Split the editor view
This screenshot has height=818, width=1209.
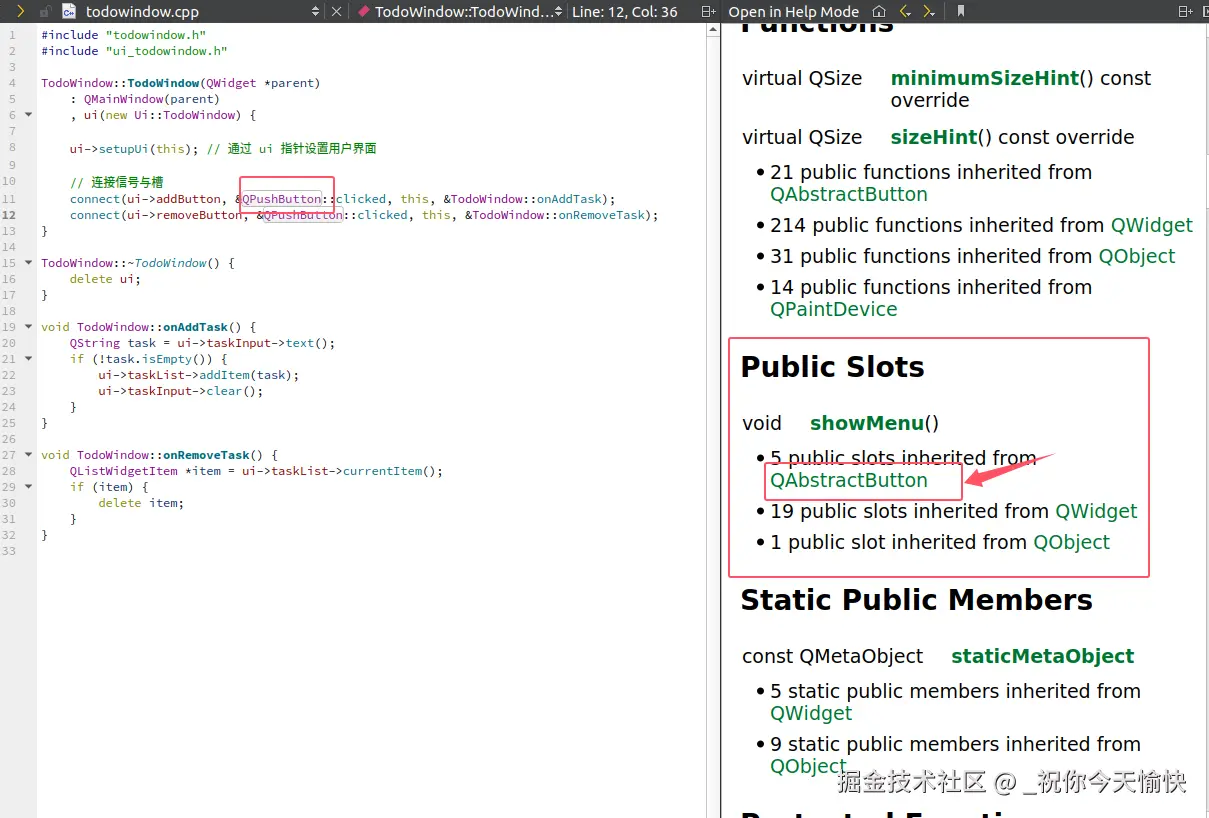pos(708,11)
